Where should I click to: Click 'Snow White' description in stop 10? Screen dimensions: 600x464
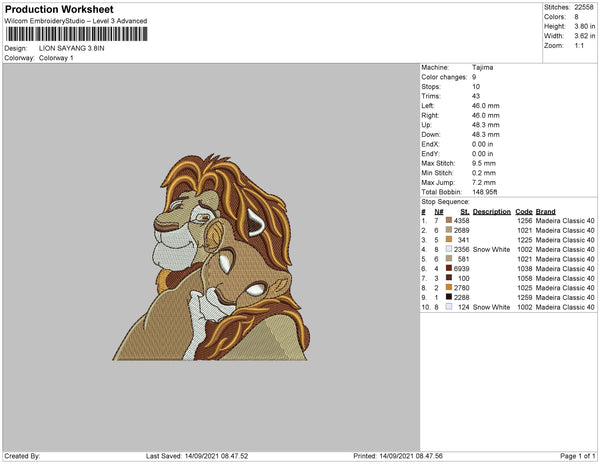(491, 307)
